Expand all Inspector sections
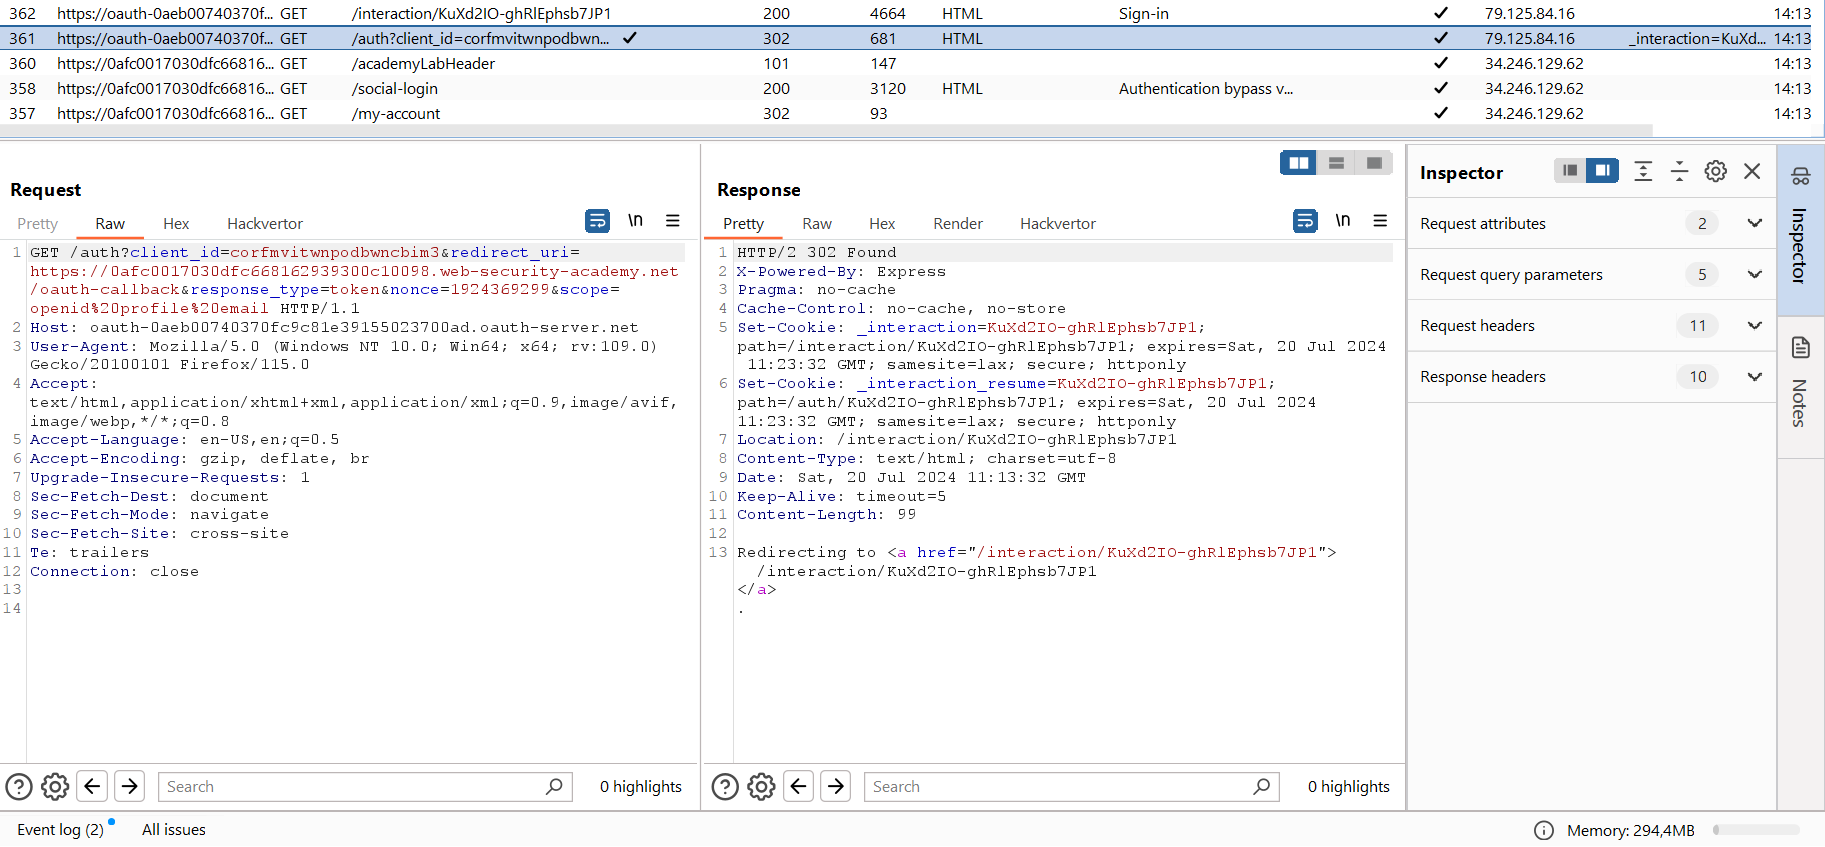The width and height of the screenshot is (1825, 847). click(x=1643, y=171)
